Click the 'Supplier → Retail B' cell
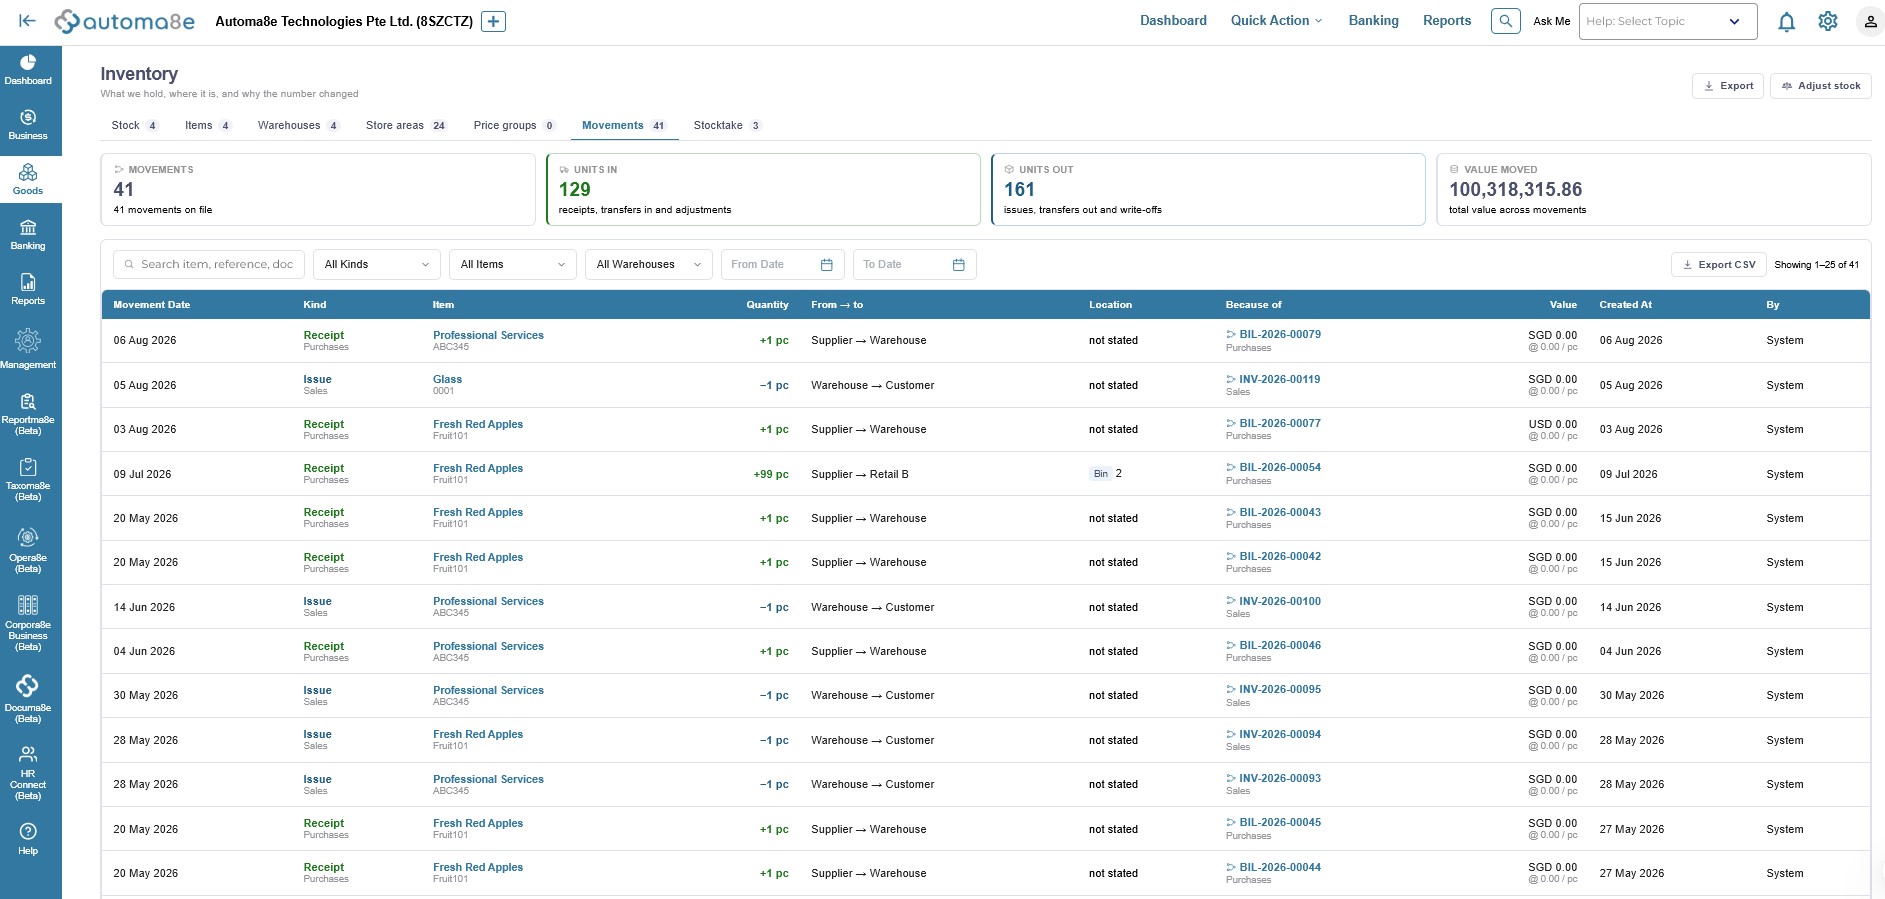The width and height of the screenshot is (1885, 899). (860, 474)
